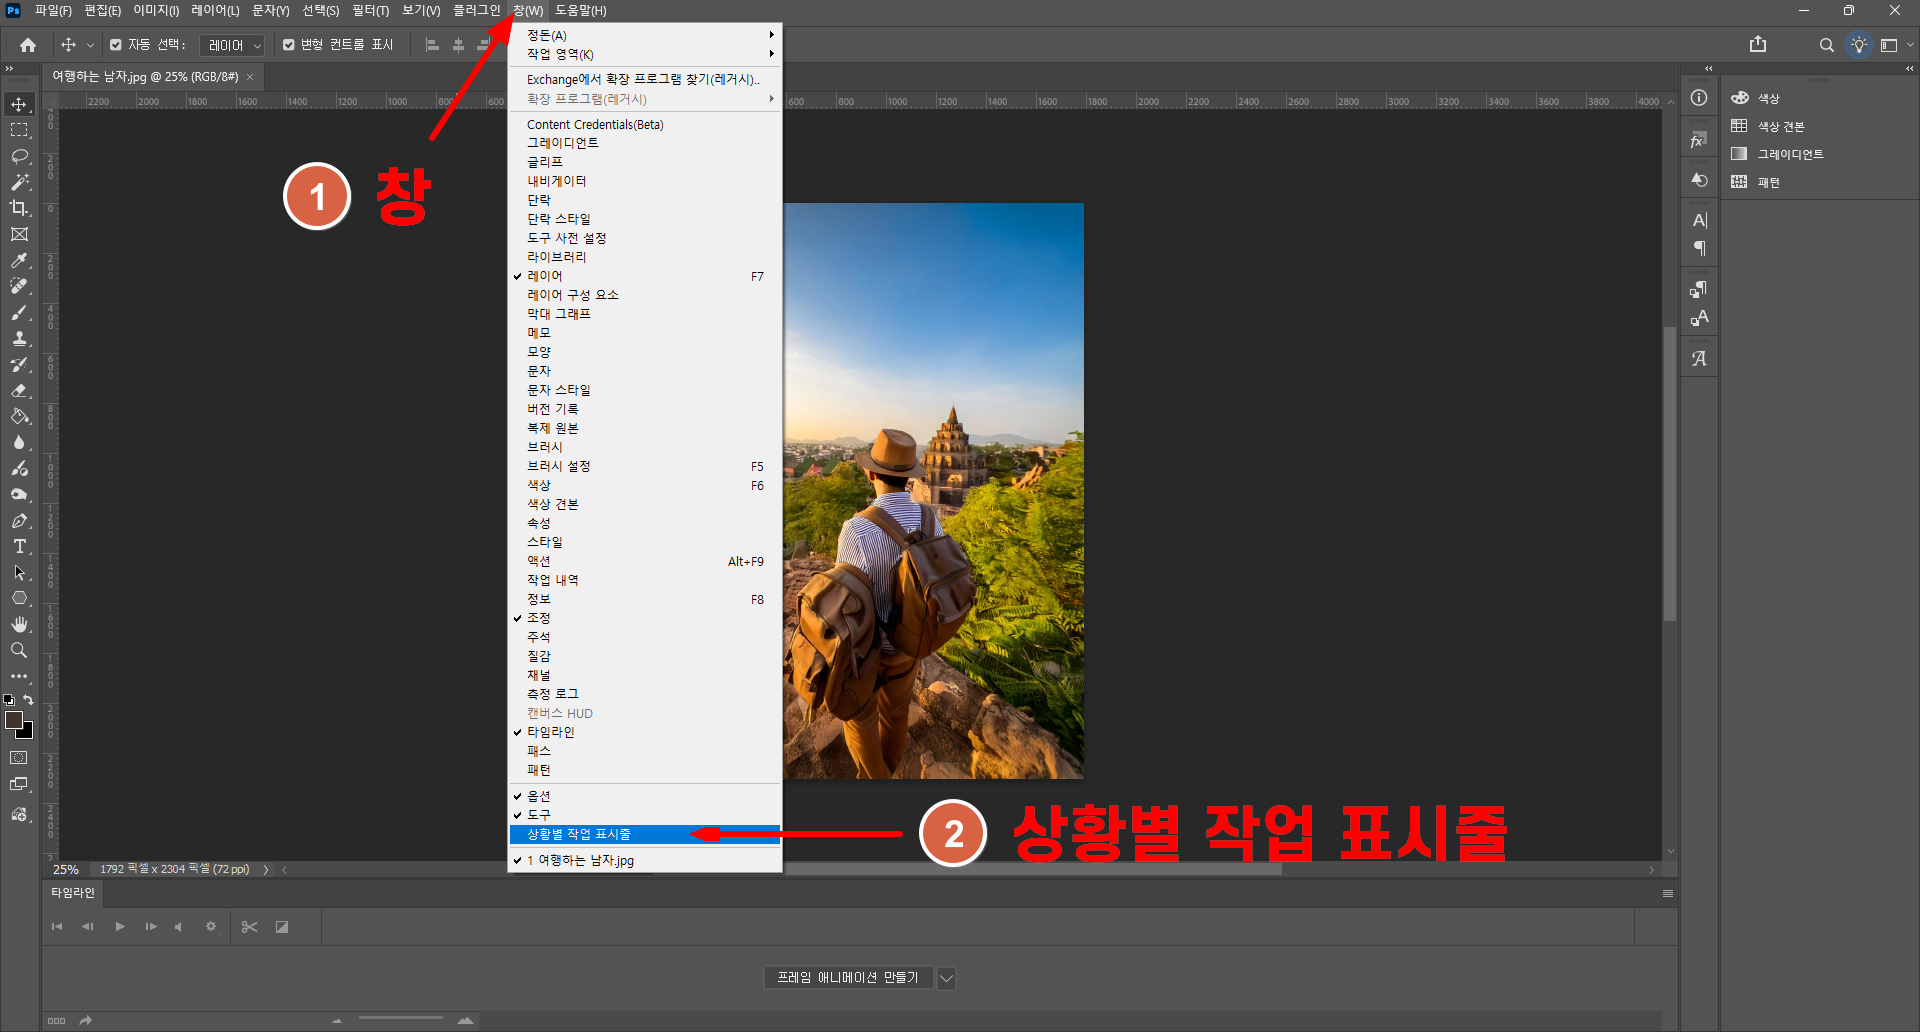Viewport: 1920px width, 1032px height.
Task: Open the Share icon at top right
Action: [1758, 45]
